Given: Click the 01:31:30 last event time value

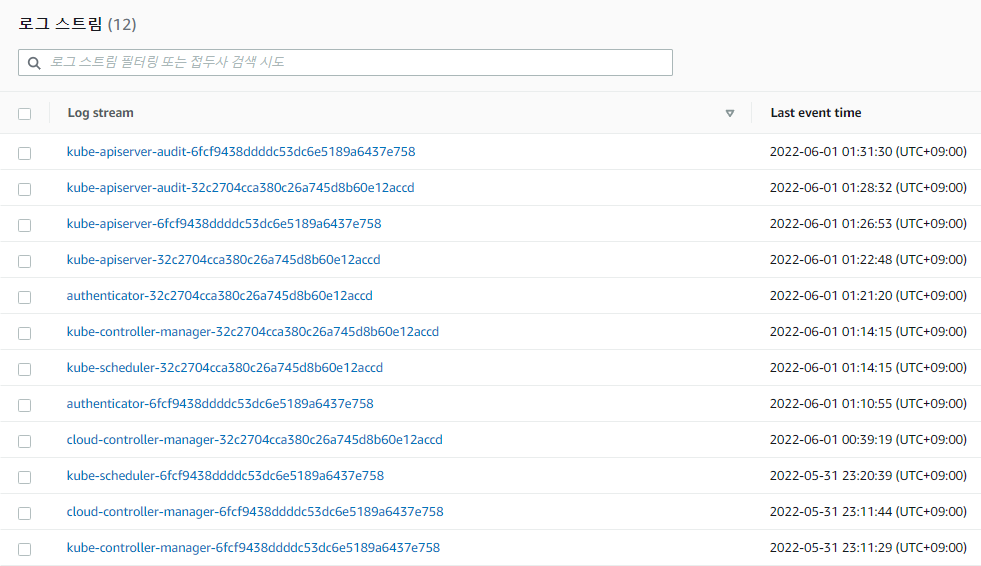Looking at the screenshot, I should [868, 152].
